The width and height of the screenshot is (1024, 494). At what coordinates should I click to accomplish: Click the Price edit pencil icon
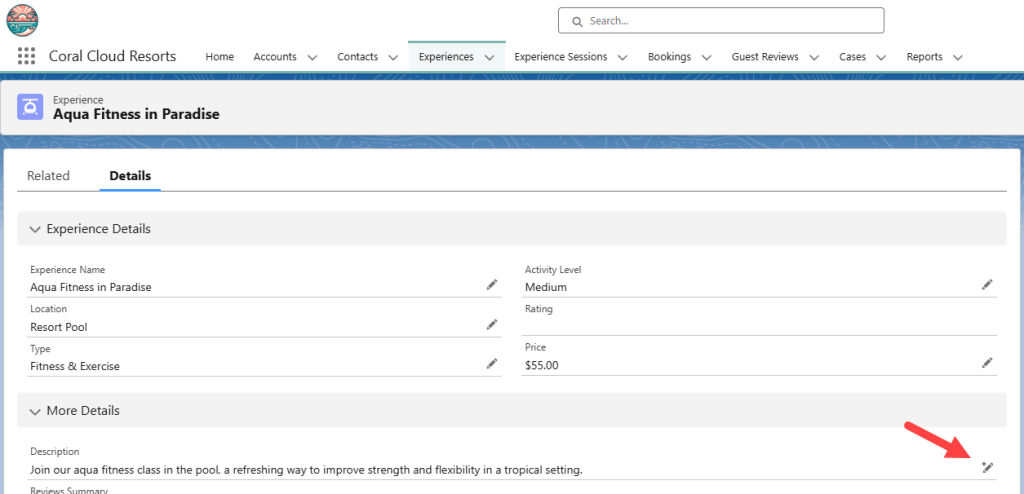tap(987, 363)
